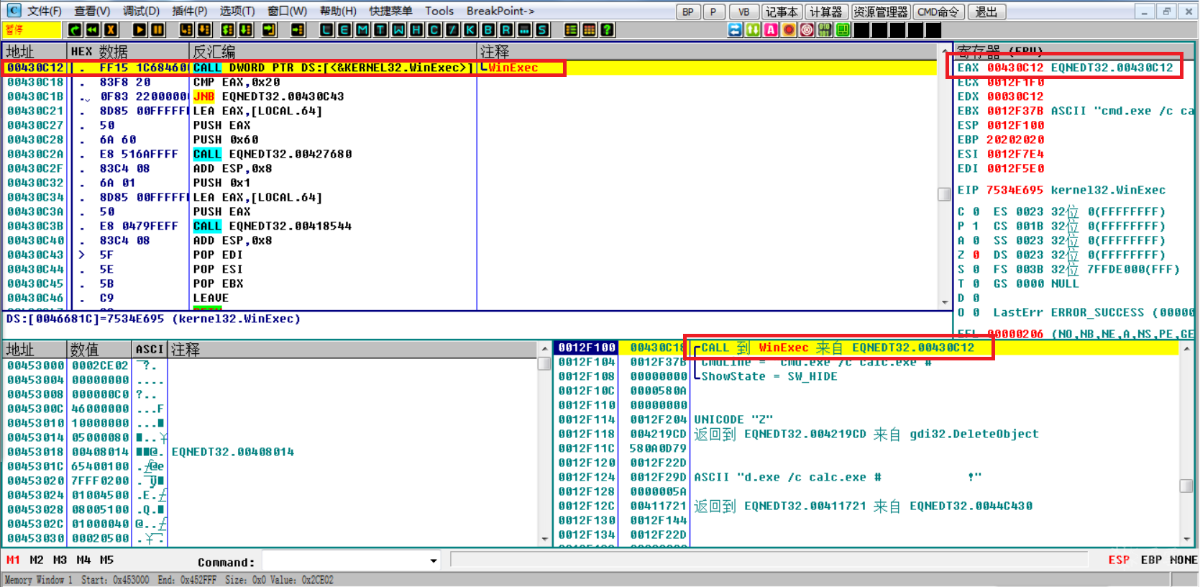
Task: Open 计算器 calculator button
Action: tap(826, 12)
